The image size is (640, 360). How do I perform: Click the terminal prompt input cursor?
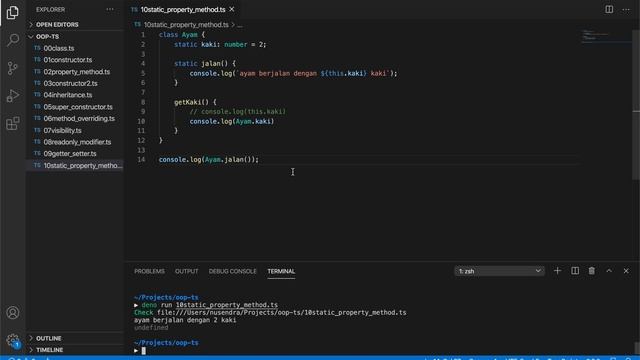point(144,351)
